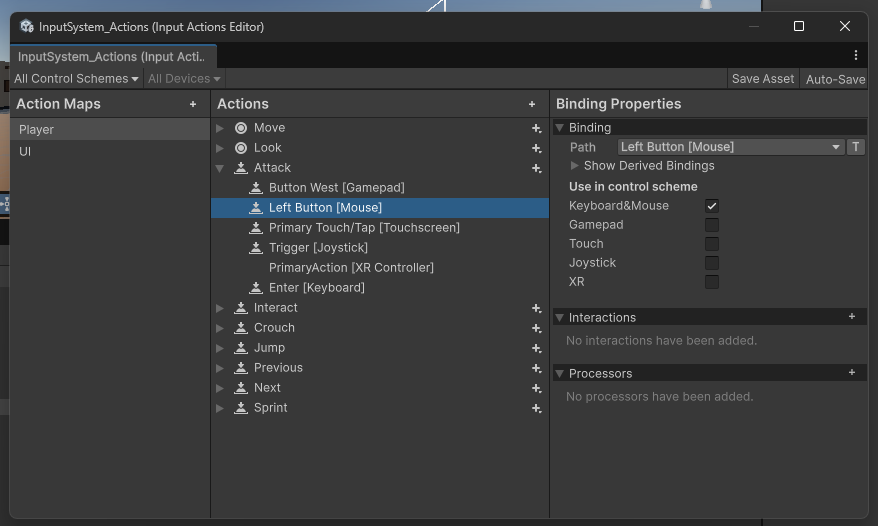This screenshot has width=878, height=526.
Task: Add a new action in Actions header
Action: [x=532, y=104]
